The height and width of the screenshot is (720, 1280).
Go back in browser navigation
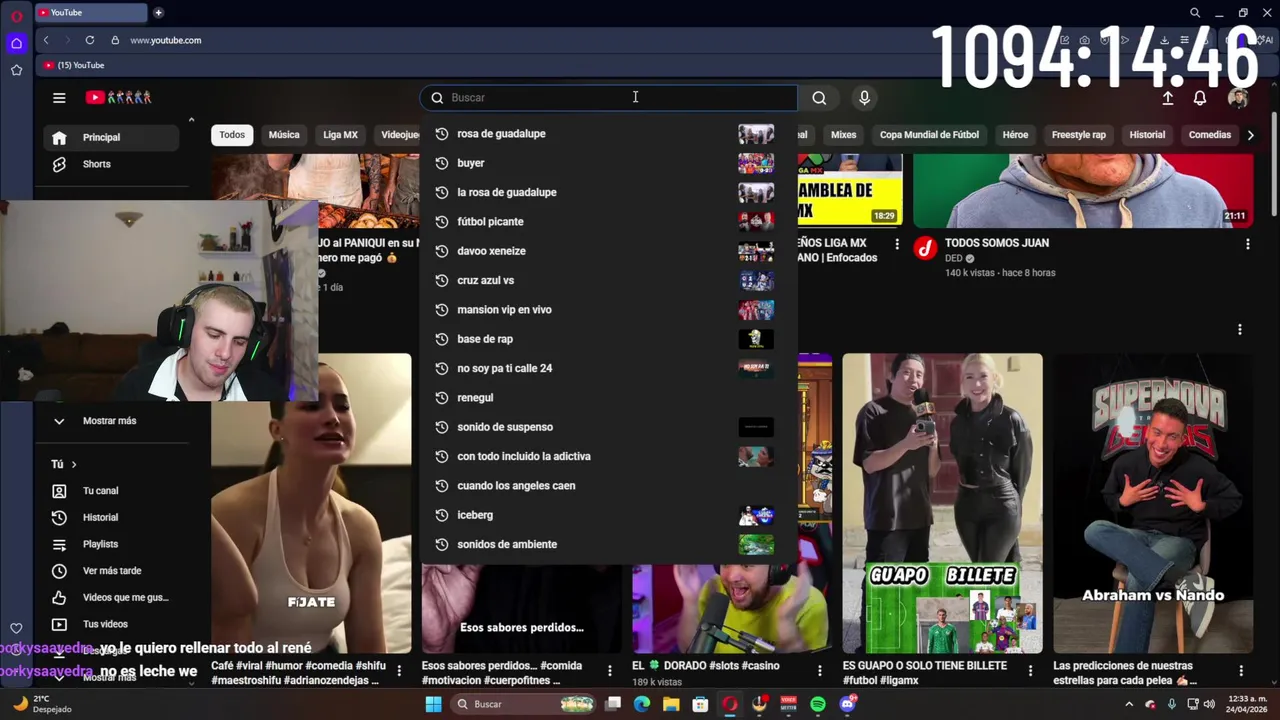(x=46, y=40)
